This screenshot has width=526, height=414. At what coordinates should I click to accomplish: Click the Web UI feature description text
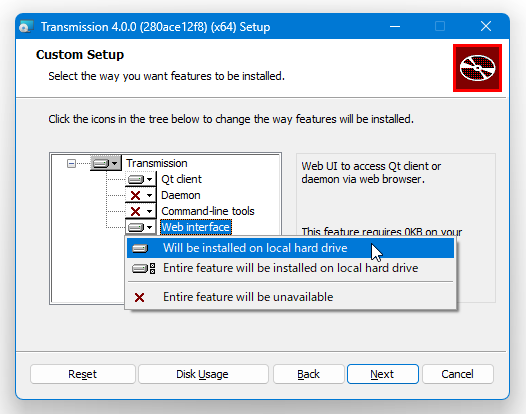[371, 173]
